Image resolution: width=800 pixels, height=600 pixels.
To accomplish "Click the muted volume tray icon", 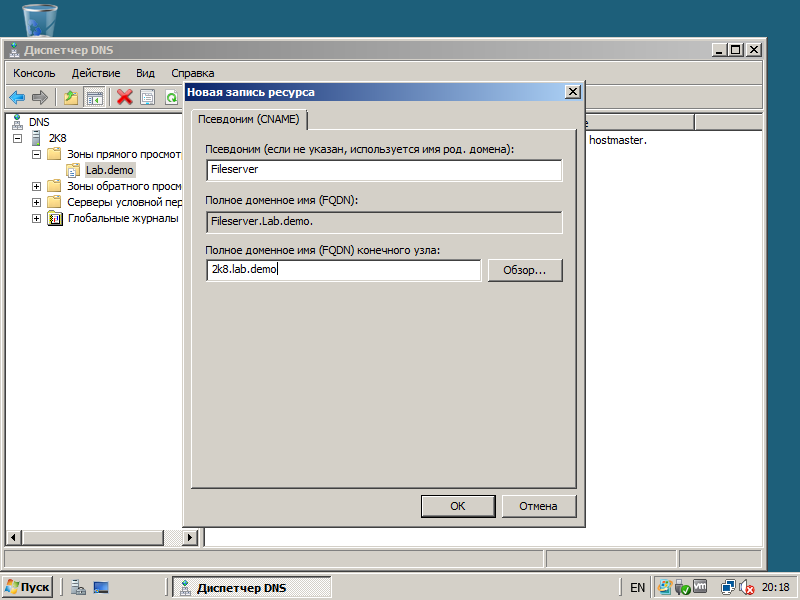I will (x=746, y=587).
